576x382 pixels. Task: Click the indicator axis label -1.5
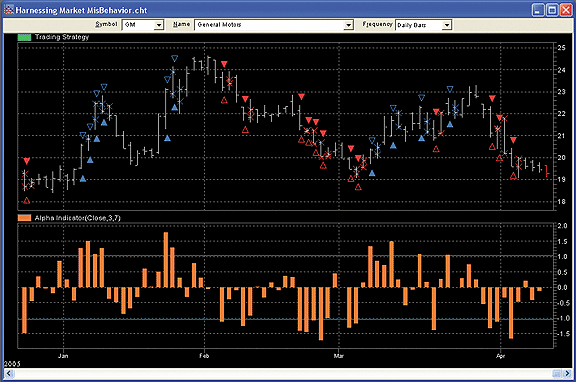coord(562,334)
